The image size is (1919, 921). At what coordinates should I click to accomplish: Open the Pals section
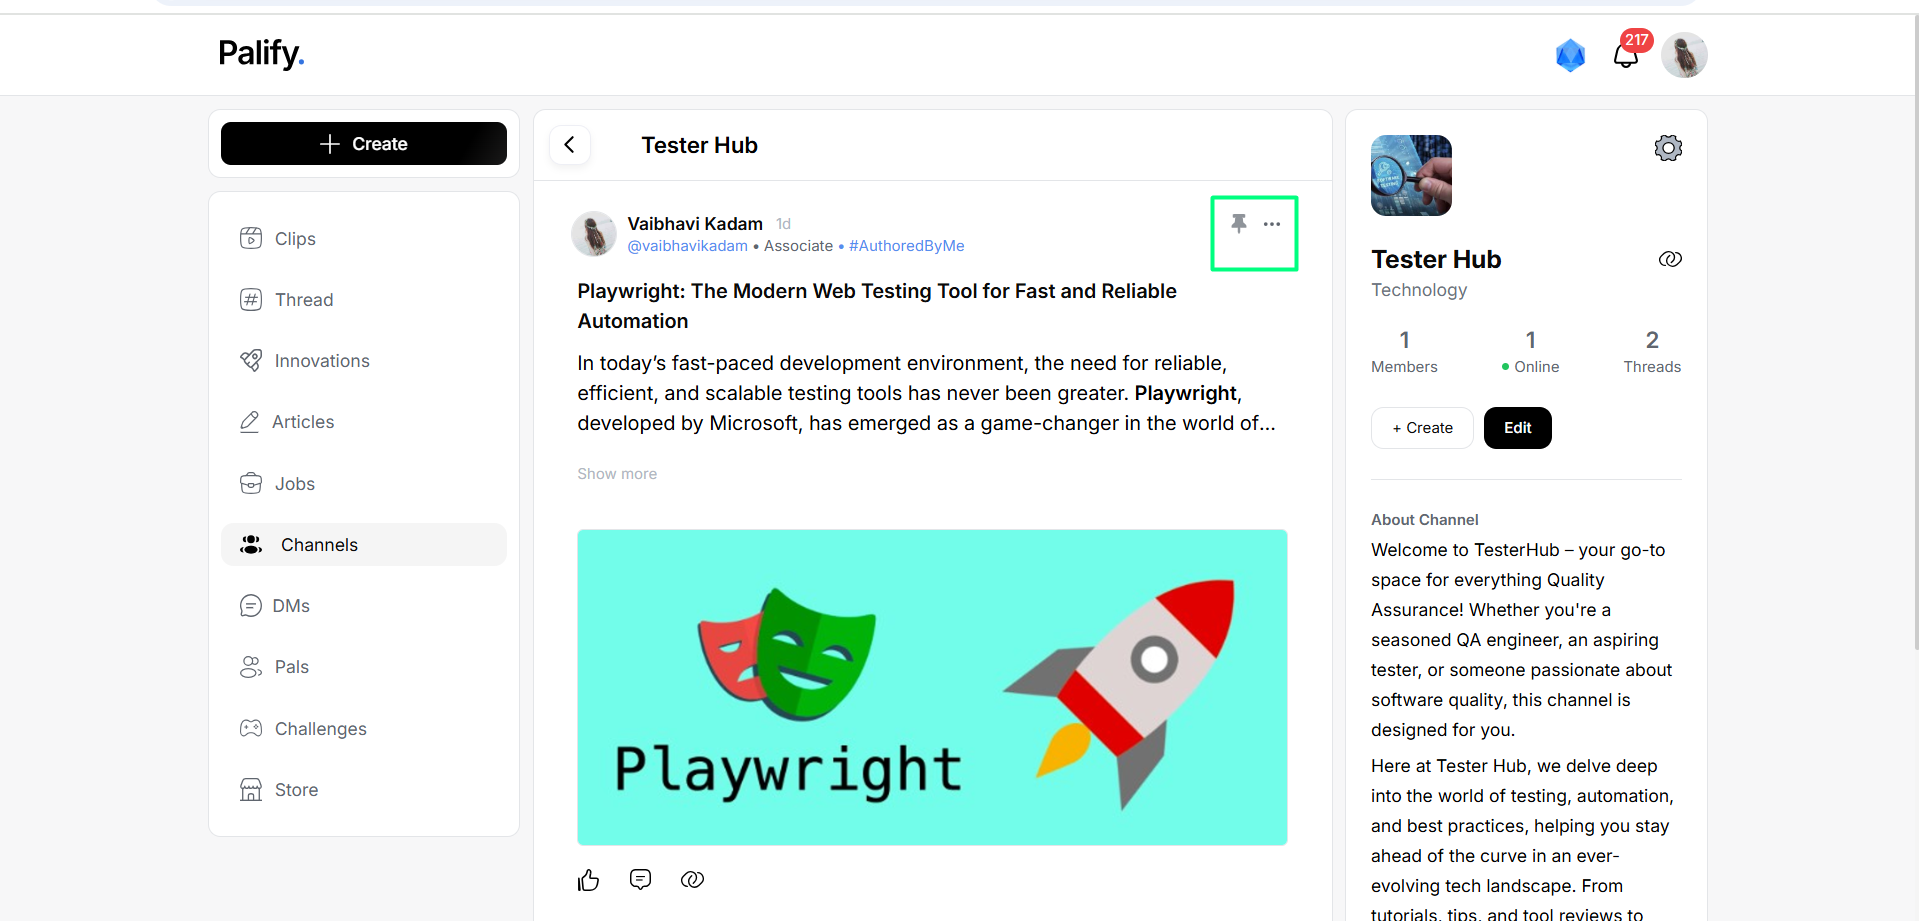pyautogui.click(x=363, y=667)
